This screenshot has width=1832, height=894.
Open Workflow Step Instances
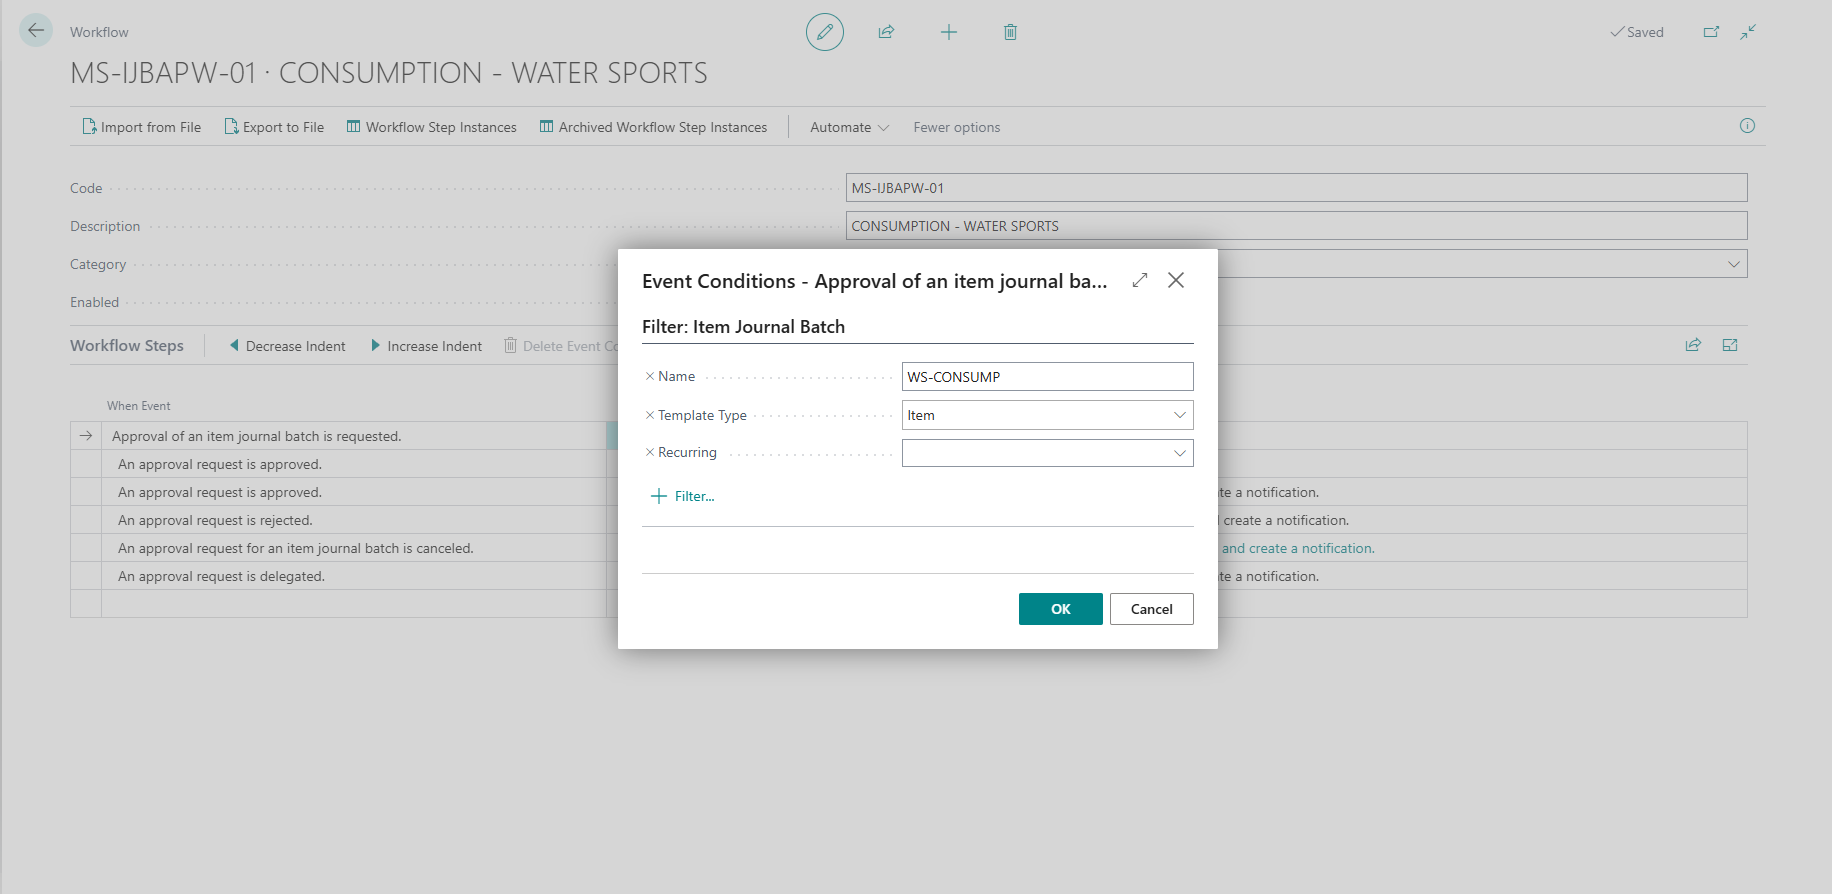click(431, 127)
